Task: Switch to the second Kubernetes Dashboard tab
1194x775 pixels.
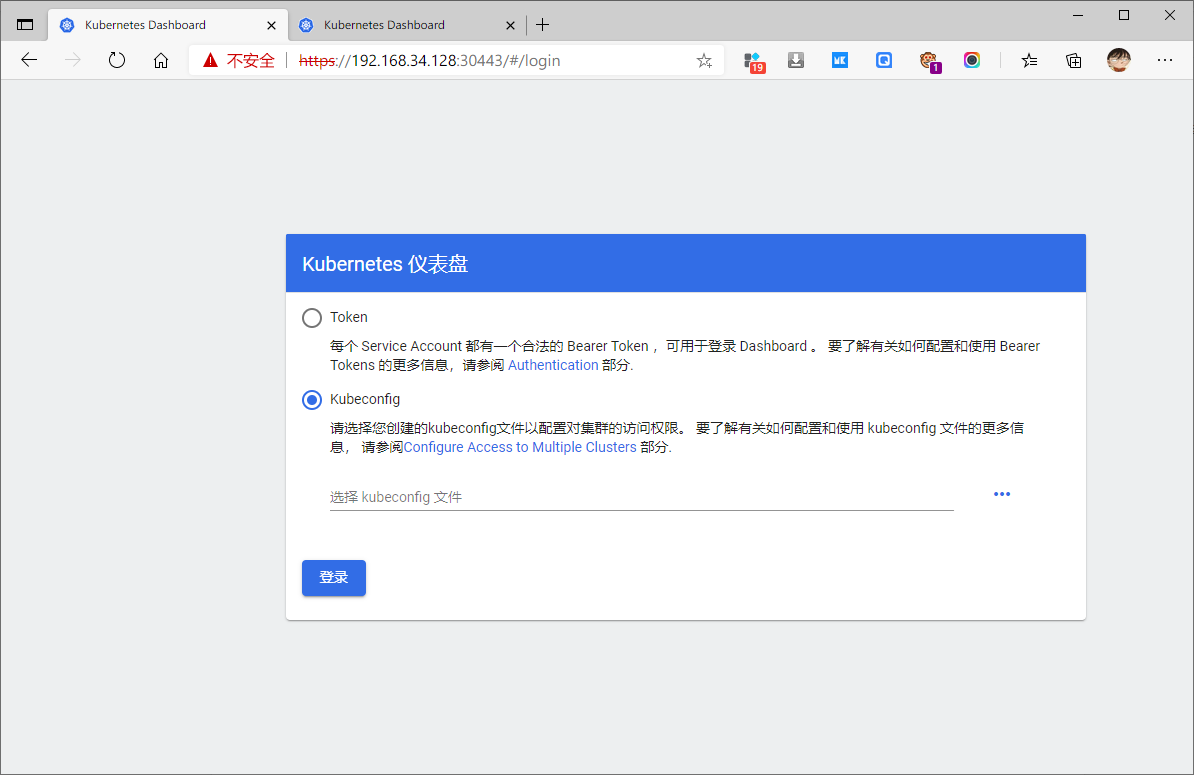Action: coord(407,25)
